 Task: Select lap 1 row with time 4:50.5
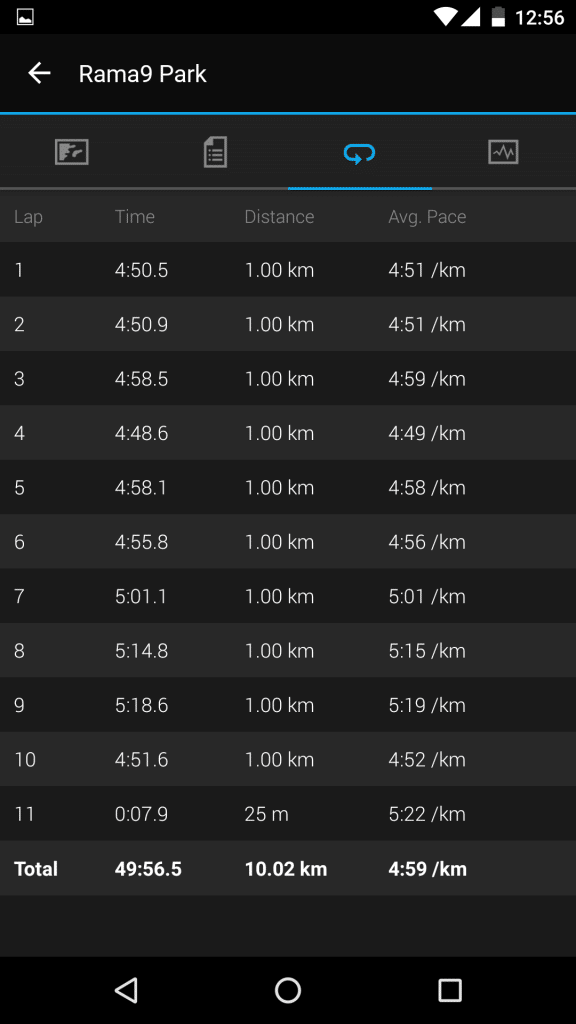[x=288, y=270]
